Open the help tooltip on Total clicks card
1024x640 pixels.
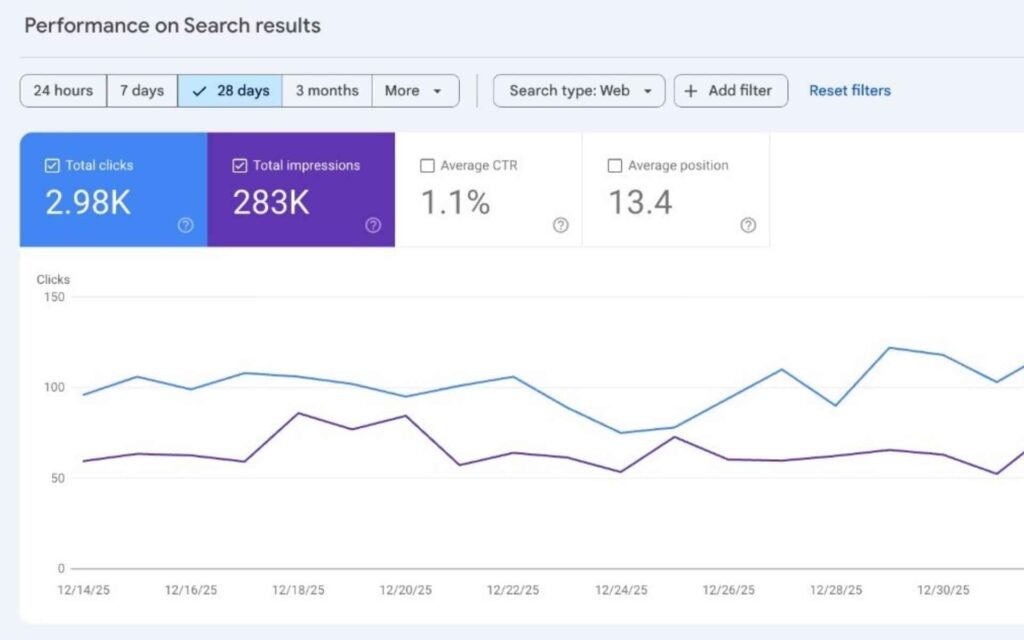pyautogui.click(x=185, y=226)
